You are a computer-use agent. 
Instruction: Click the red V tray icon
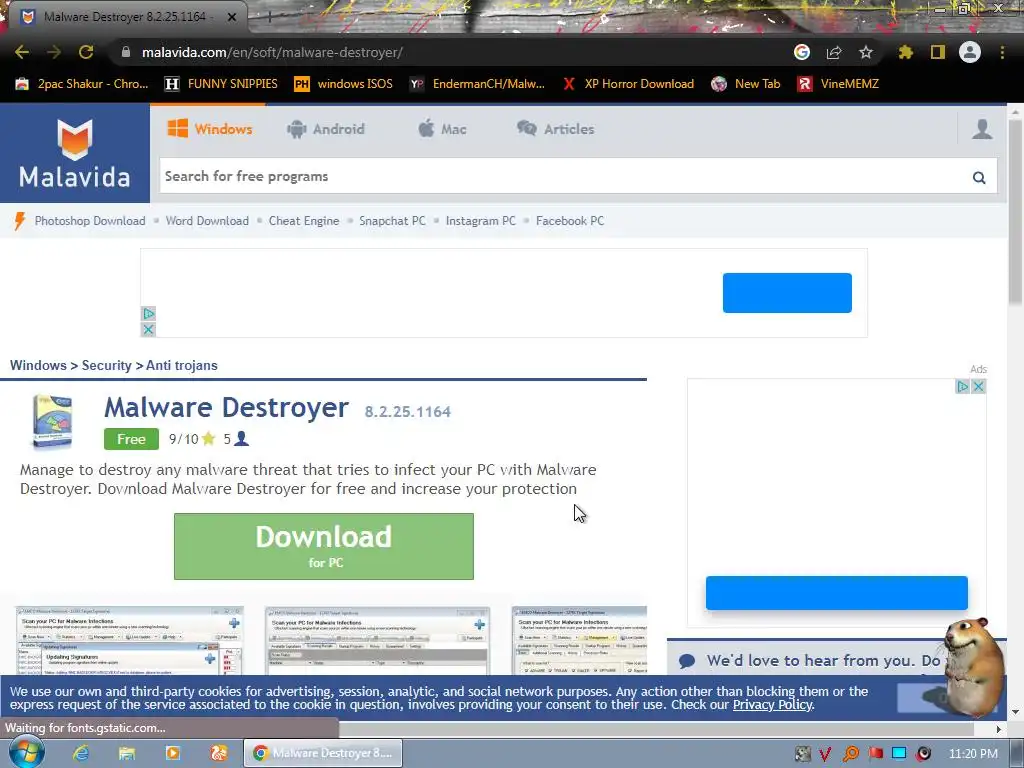click(825, 754)
